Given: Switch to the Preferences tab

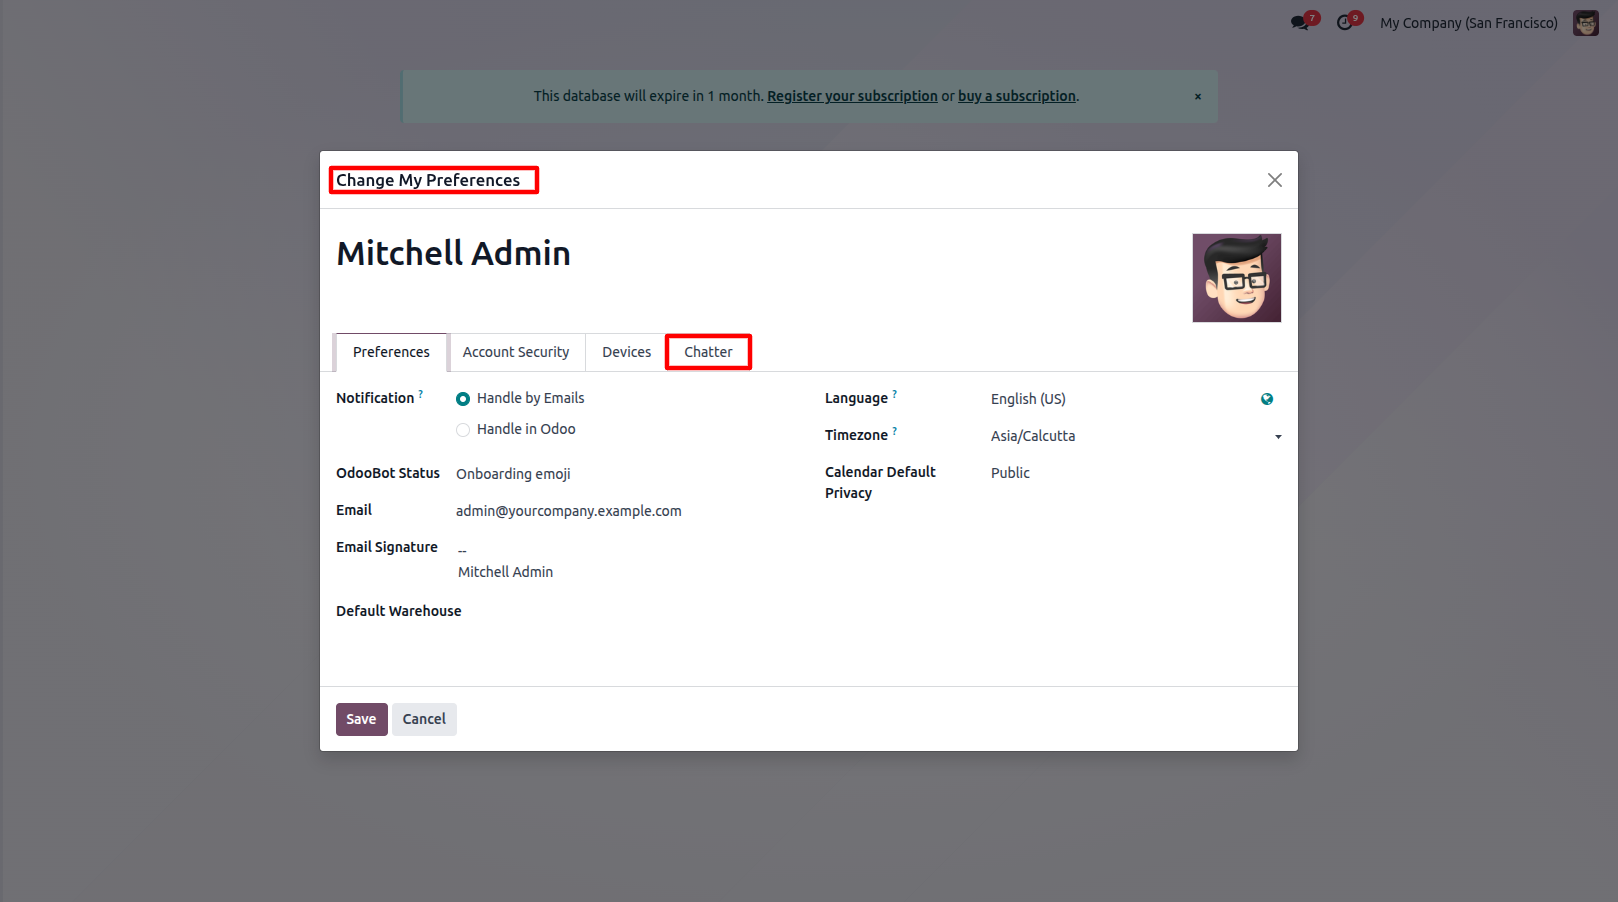Looking at the screenshot, I should 391,352.
